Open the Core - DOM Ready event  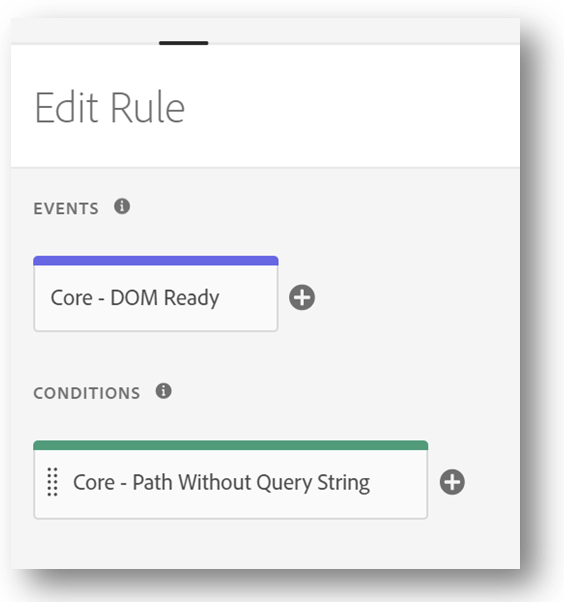point(155,294)
